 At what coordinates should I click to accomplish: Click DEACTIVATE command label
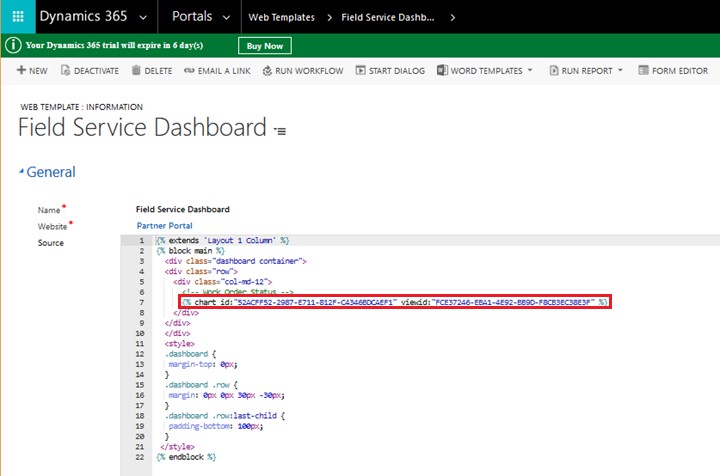[x=96, y=71]
